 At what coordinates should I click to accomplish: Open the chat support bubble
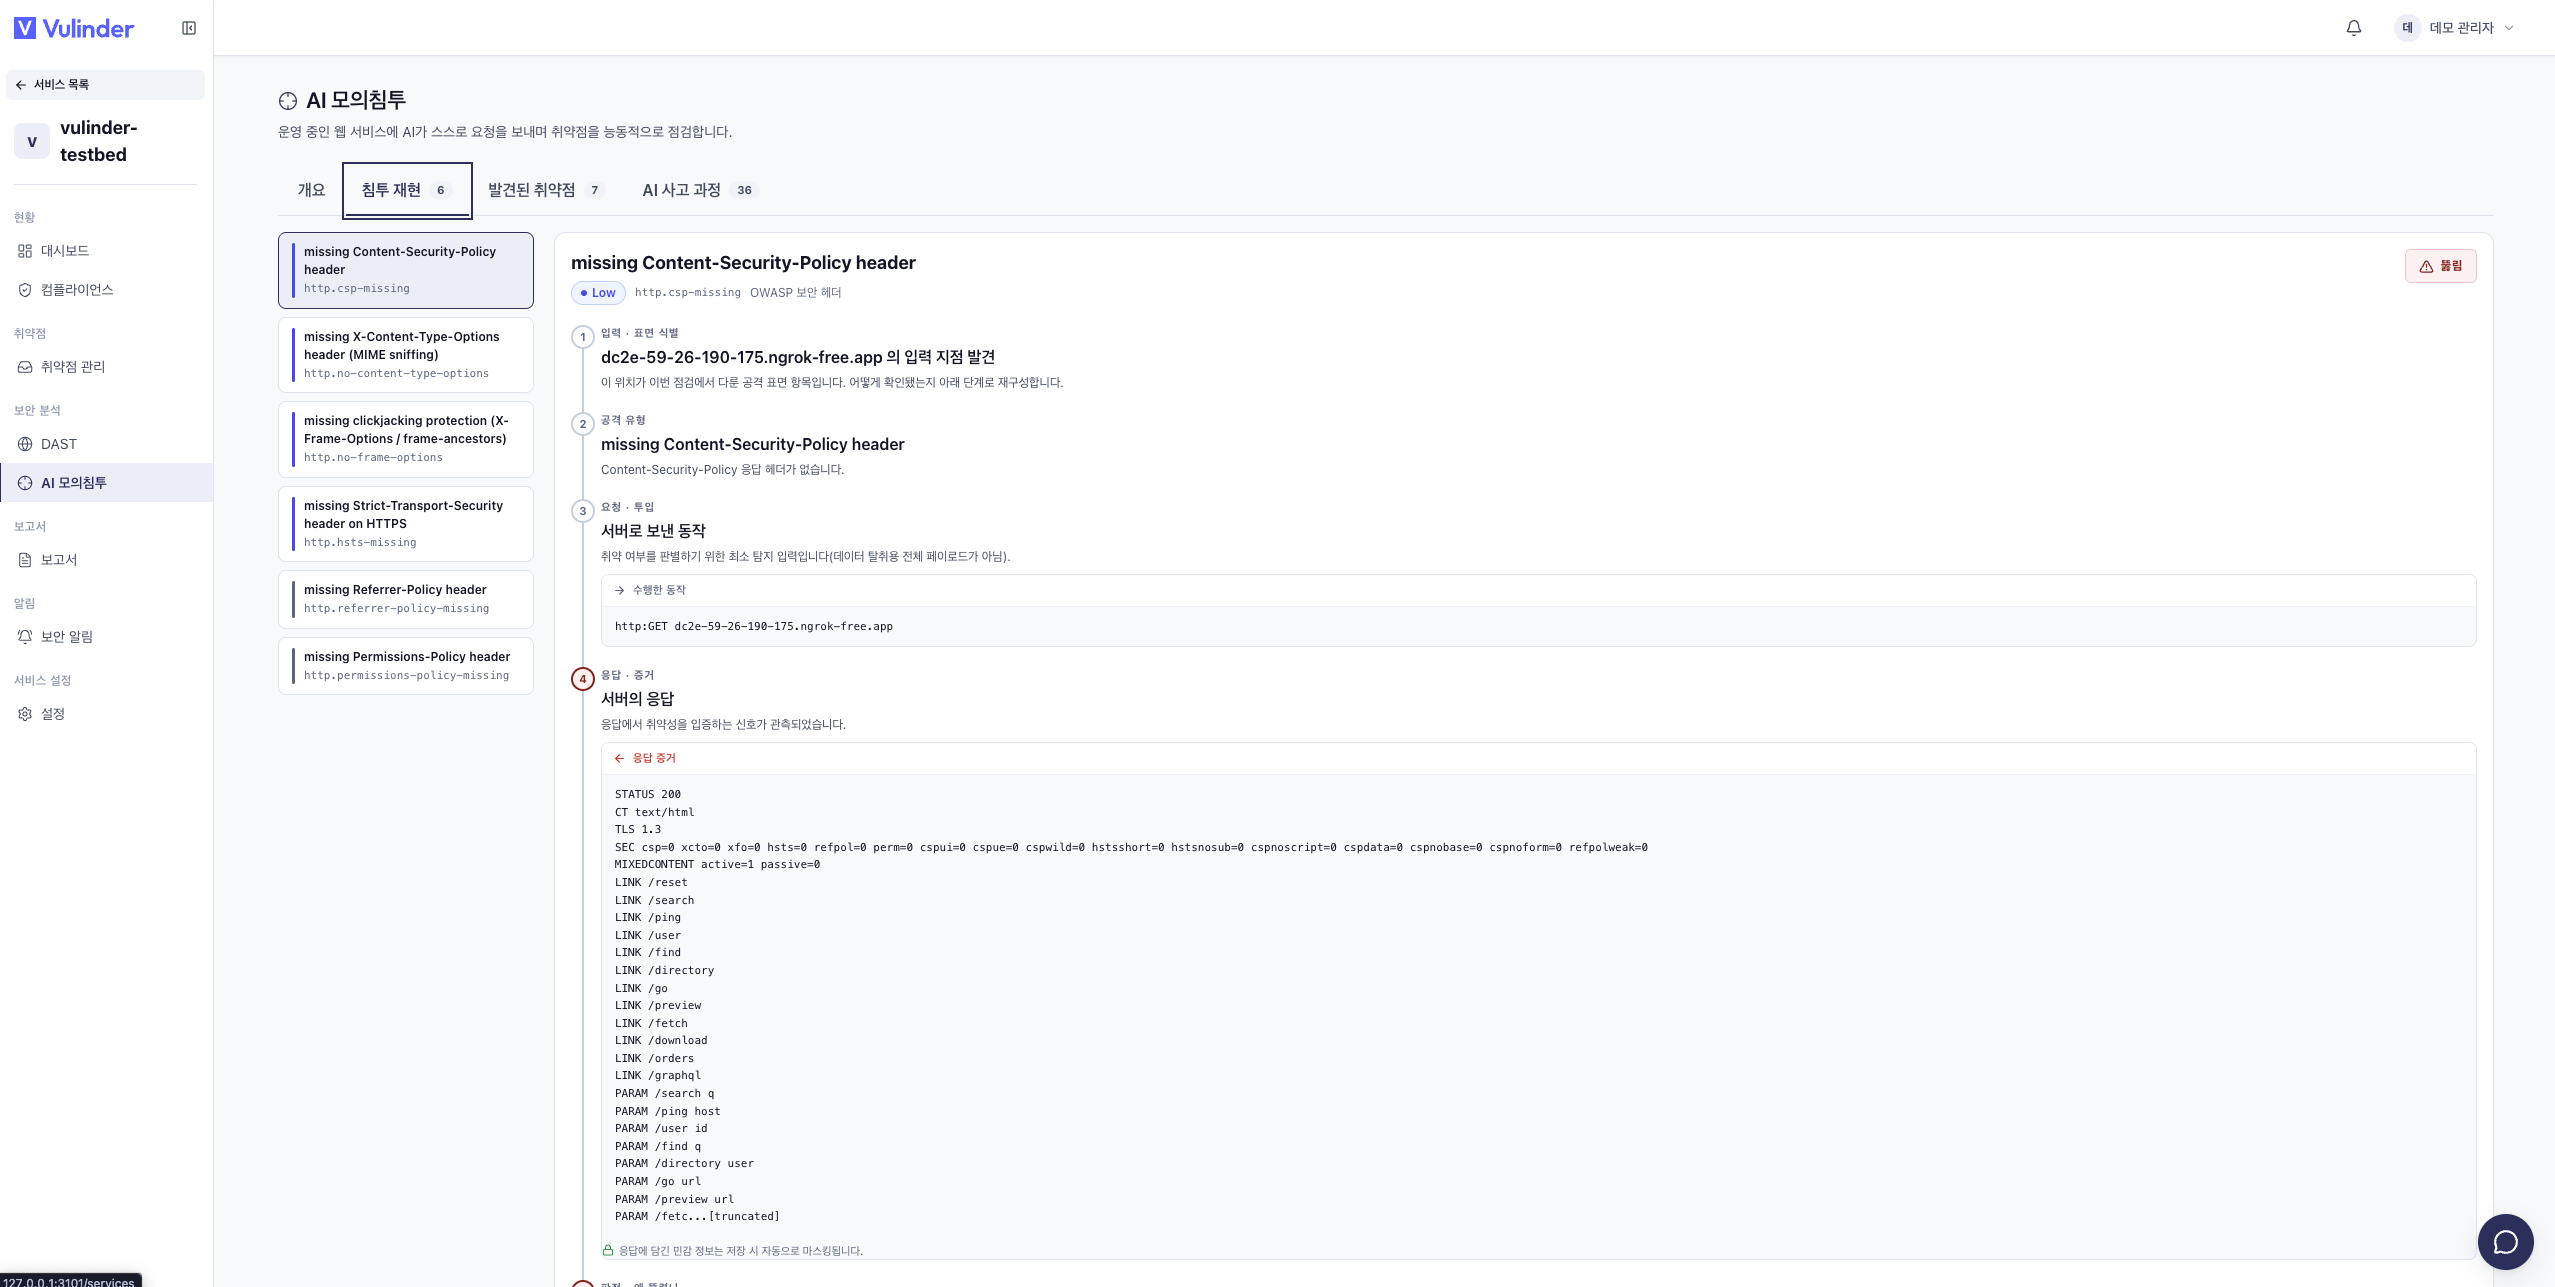(x=2505, y=1241)
